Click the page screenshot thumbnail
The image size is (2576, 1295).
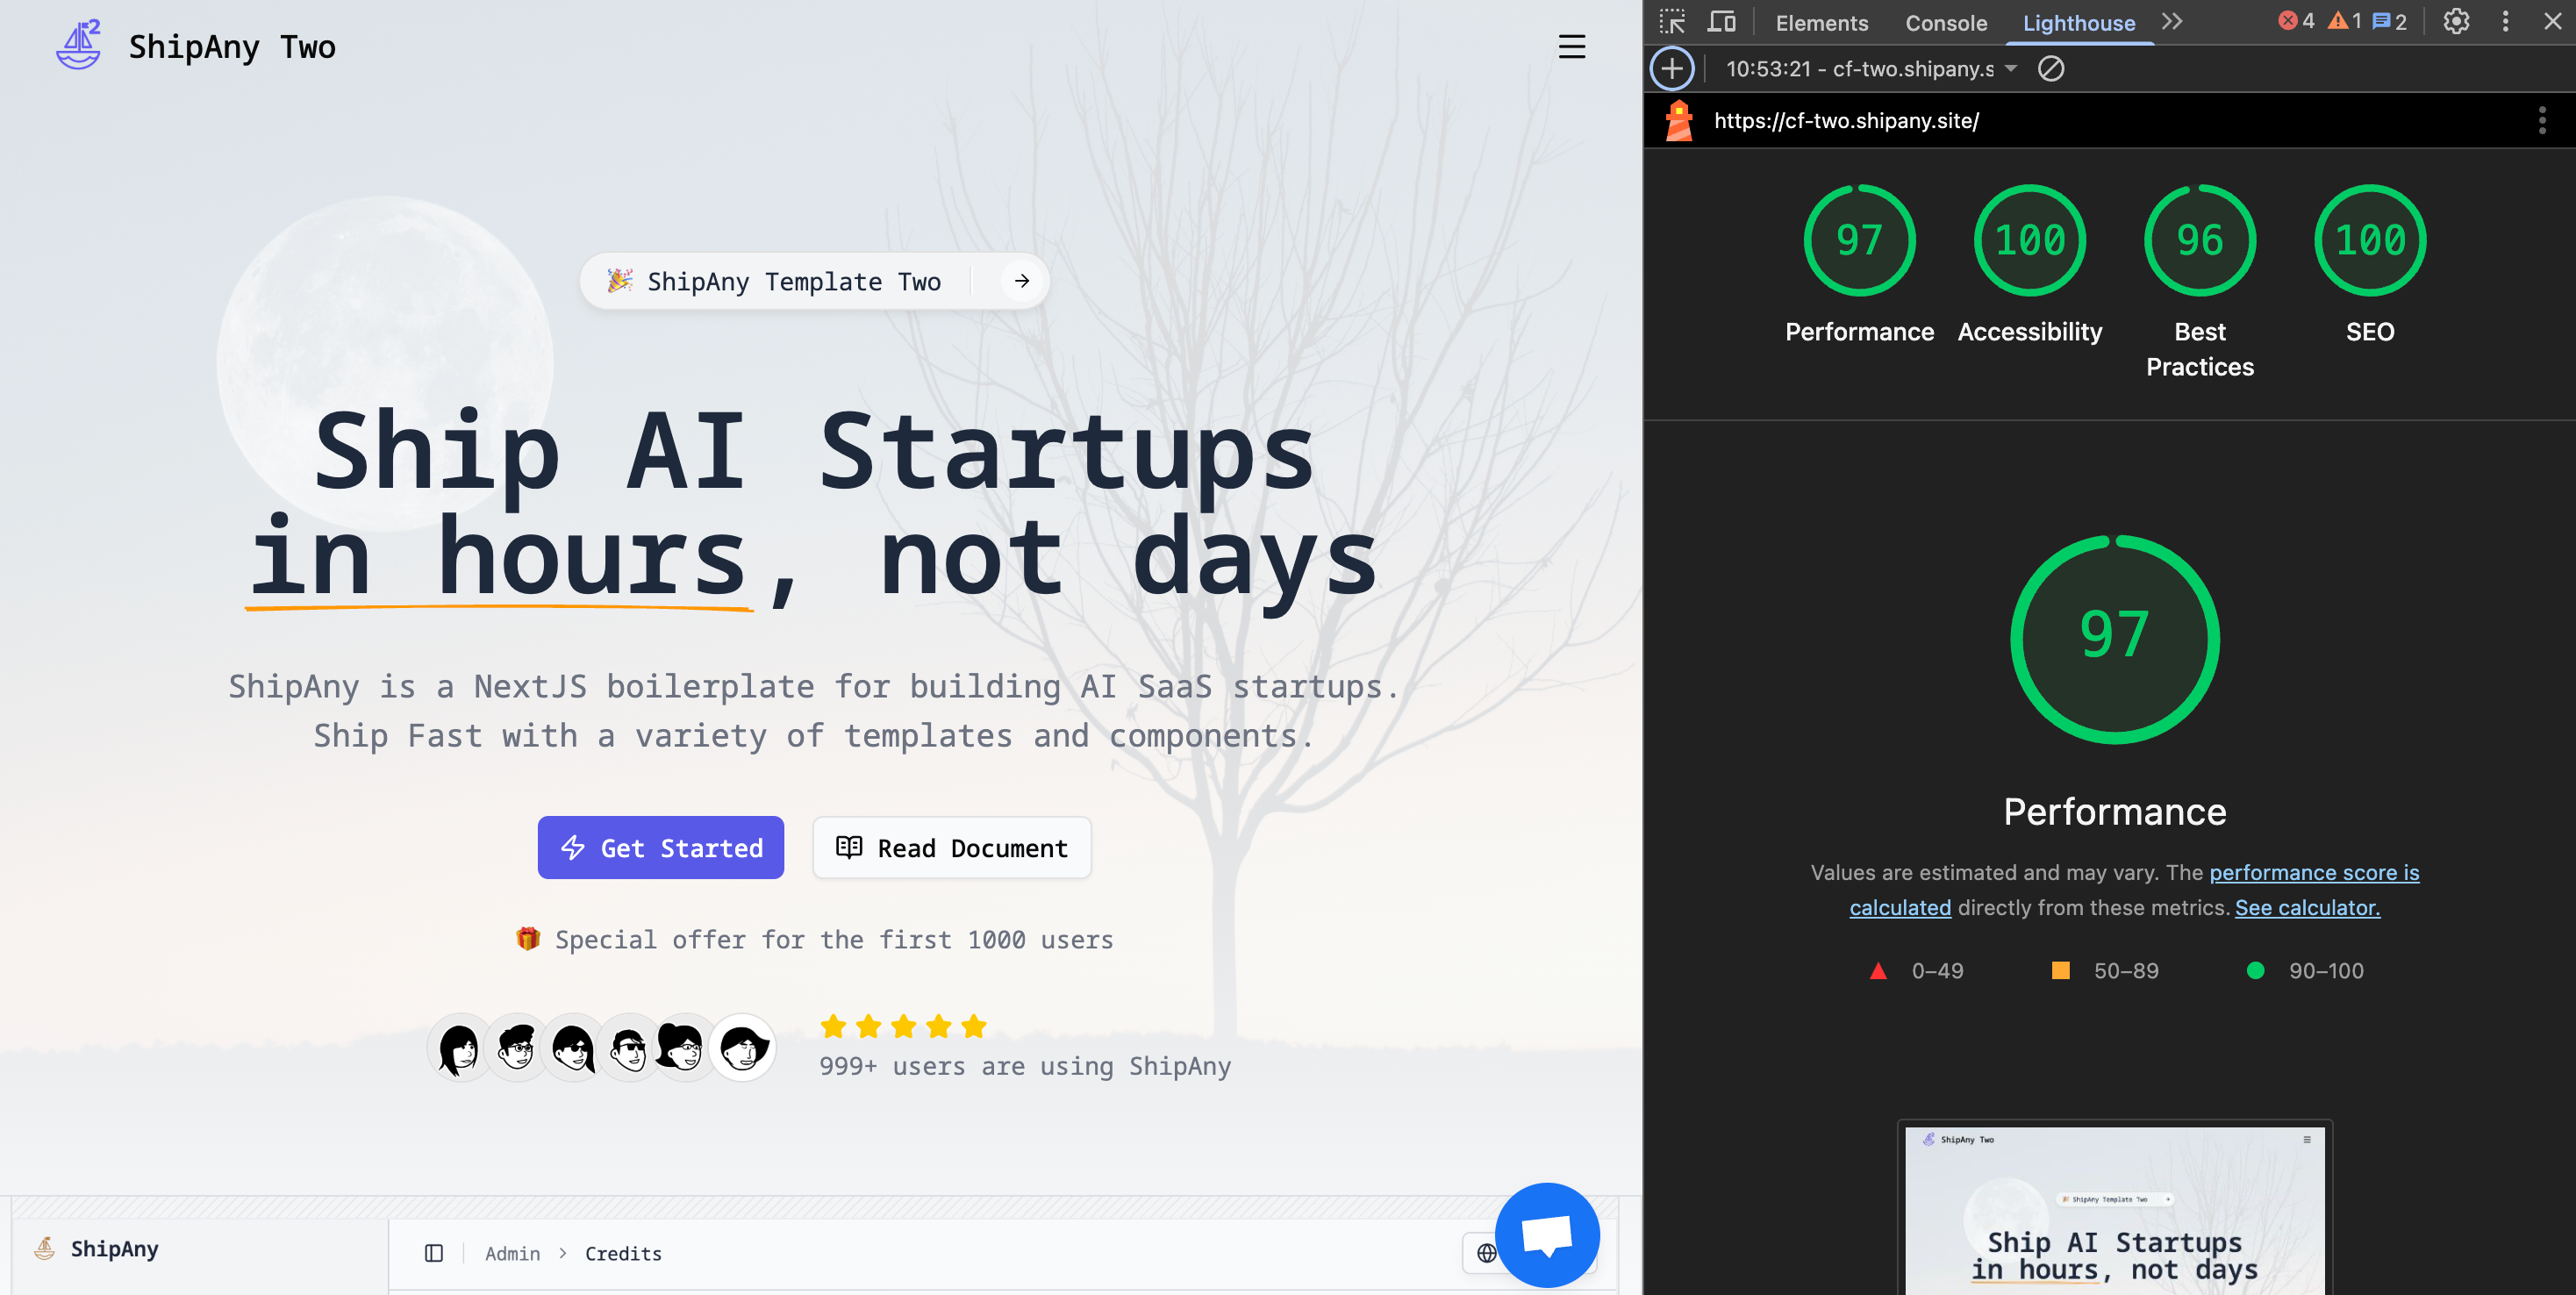(2114, 1210)
